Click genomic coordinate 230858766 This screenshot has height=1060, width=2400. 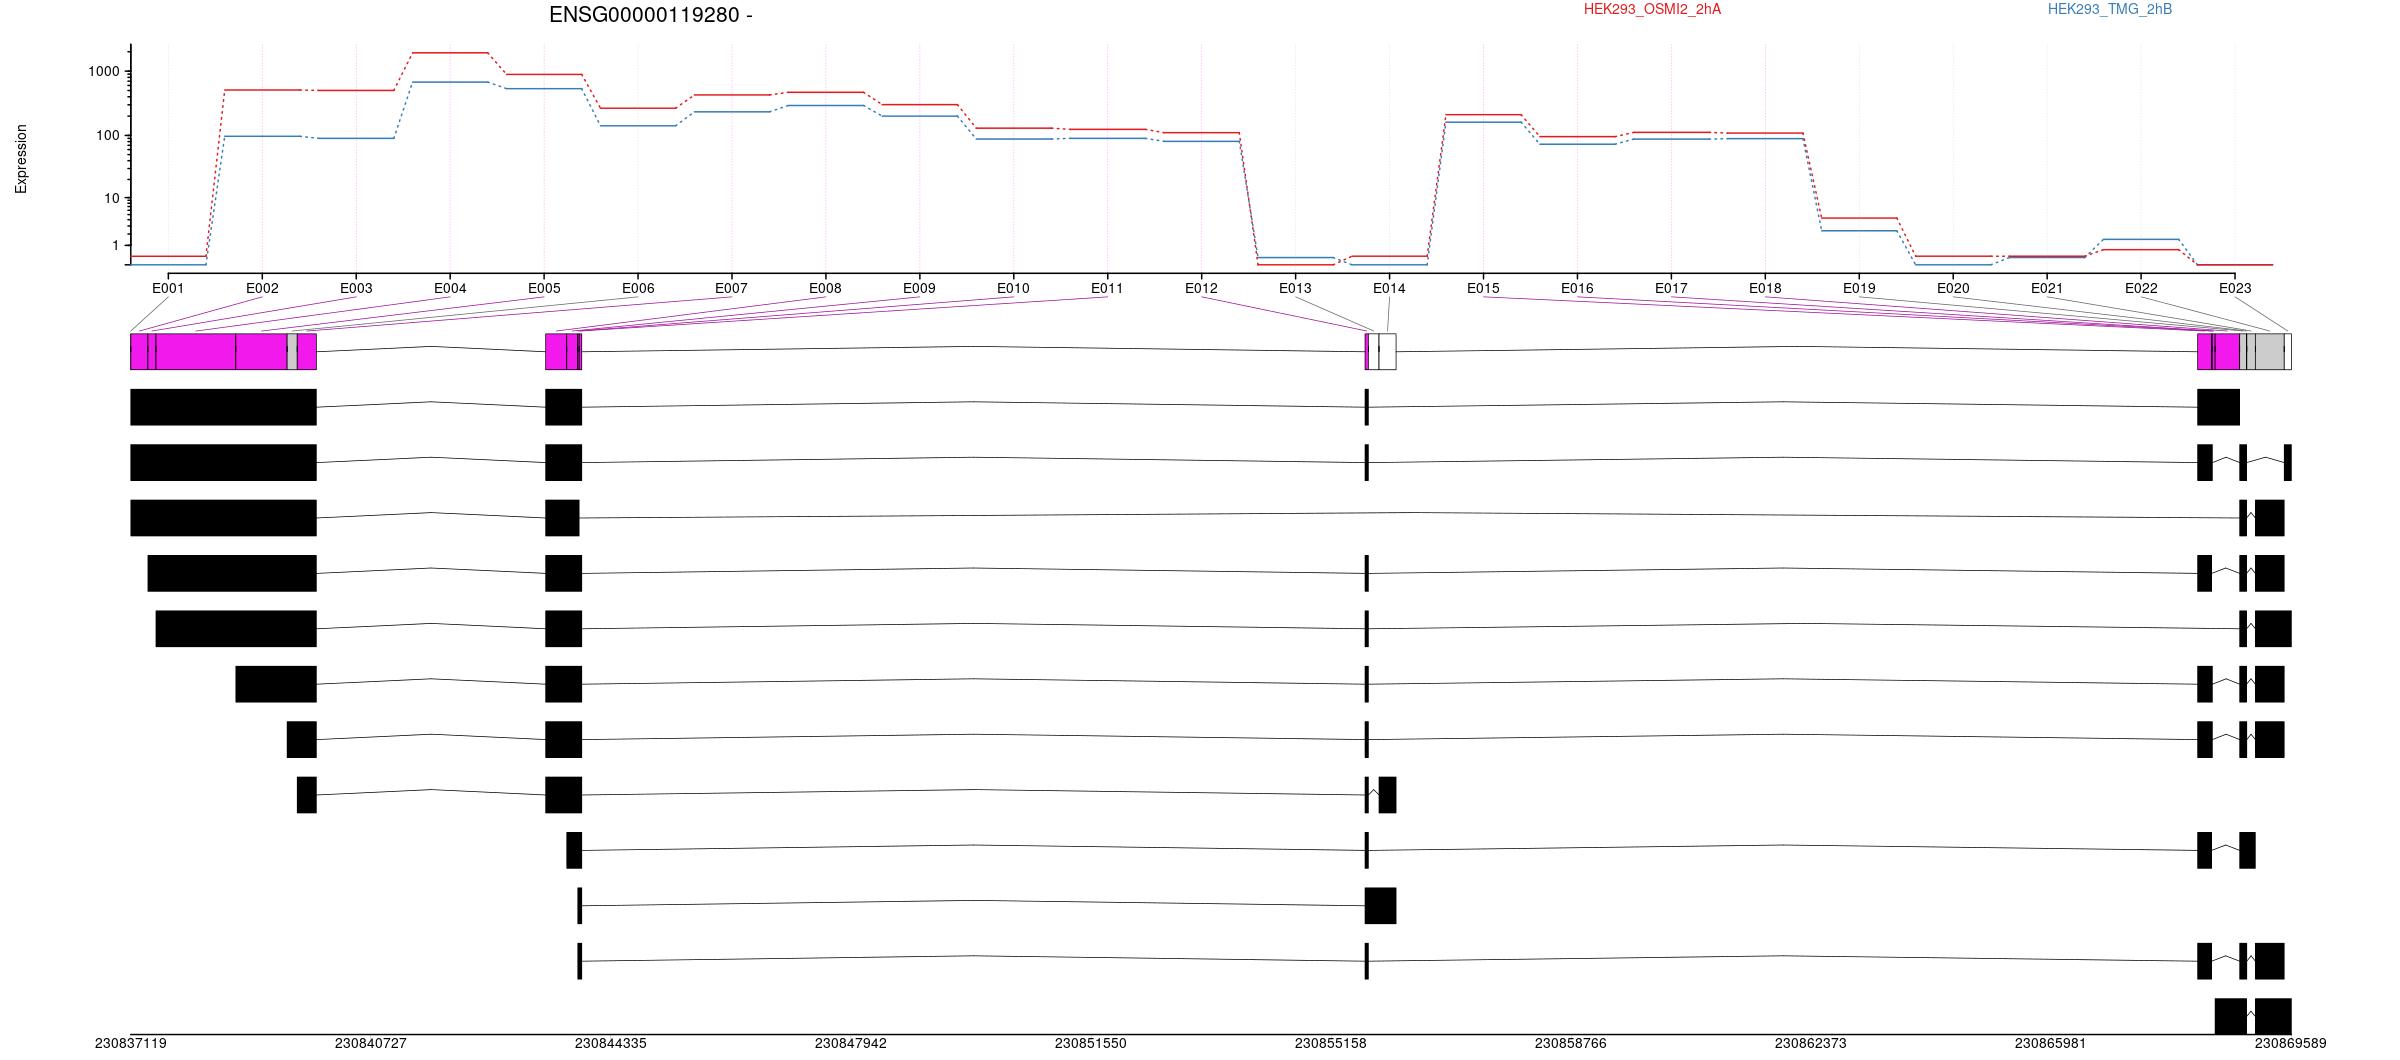click(1571, 1043)
